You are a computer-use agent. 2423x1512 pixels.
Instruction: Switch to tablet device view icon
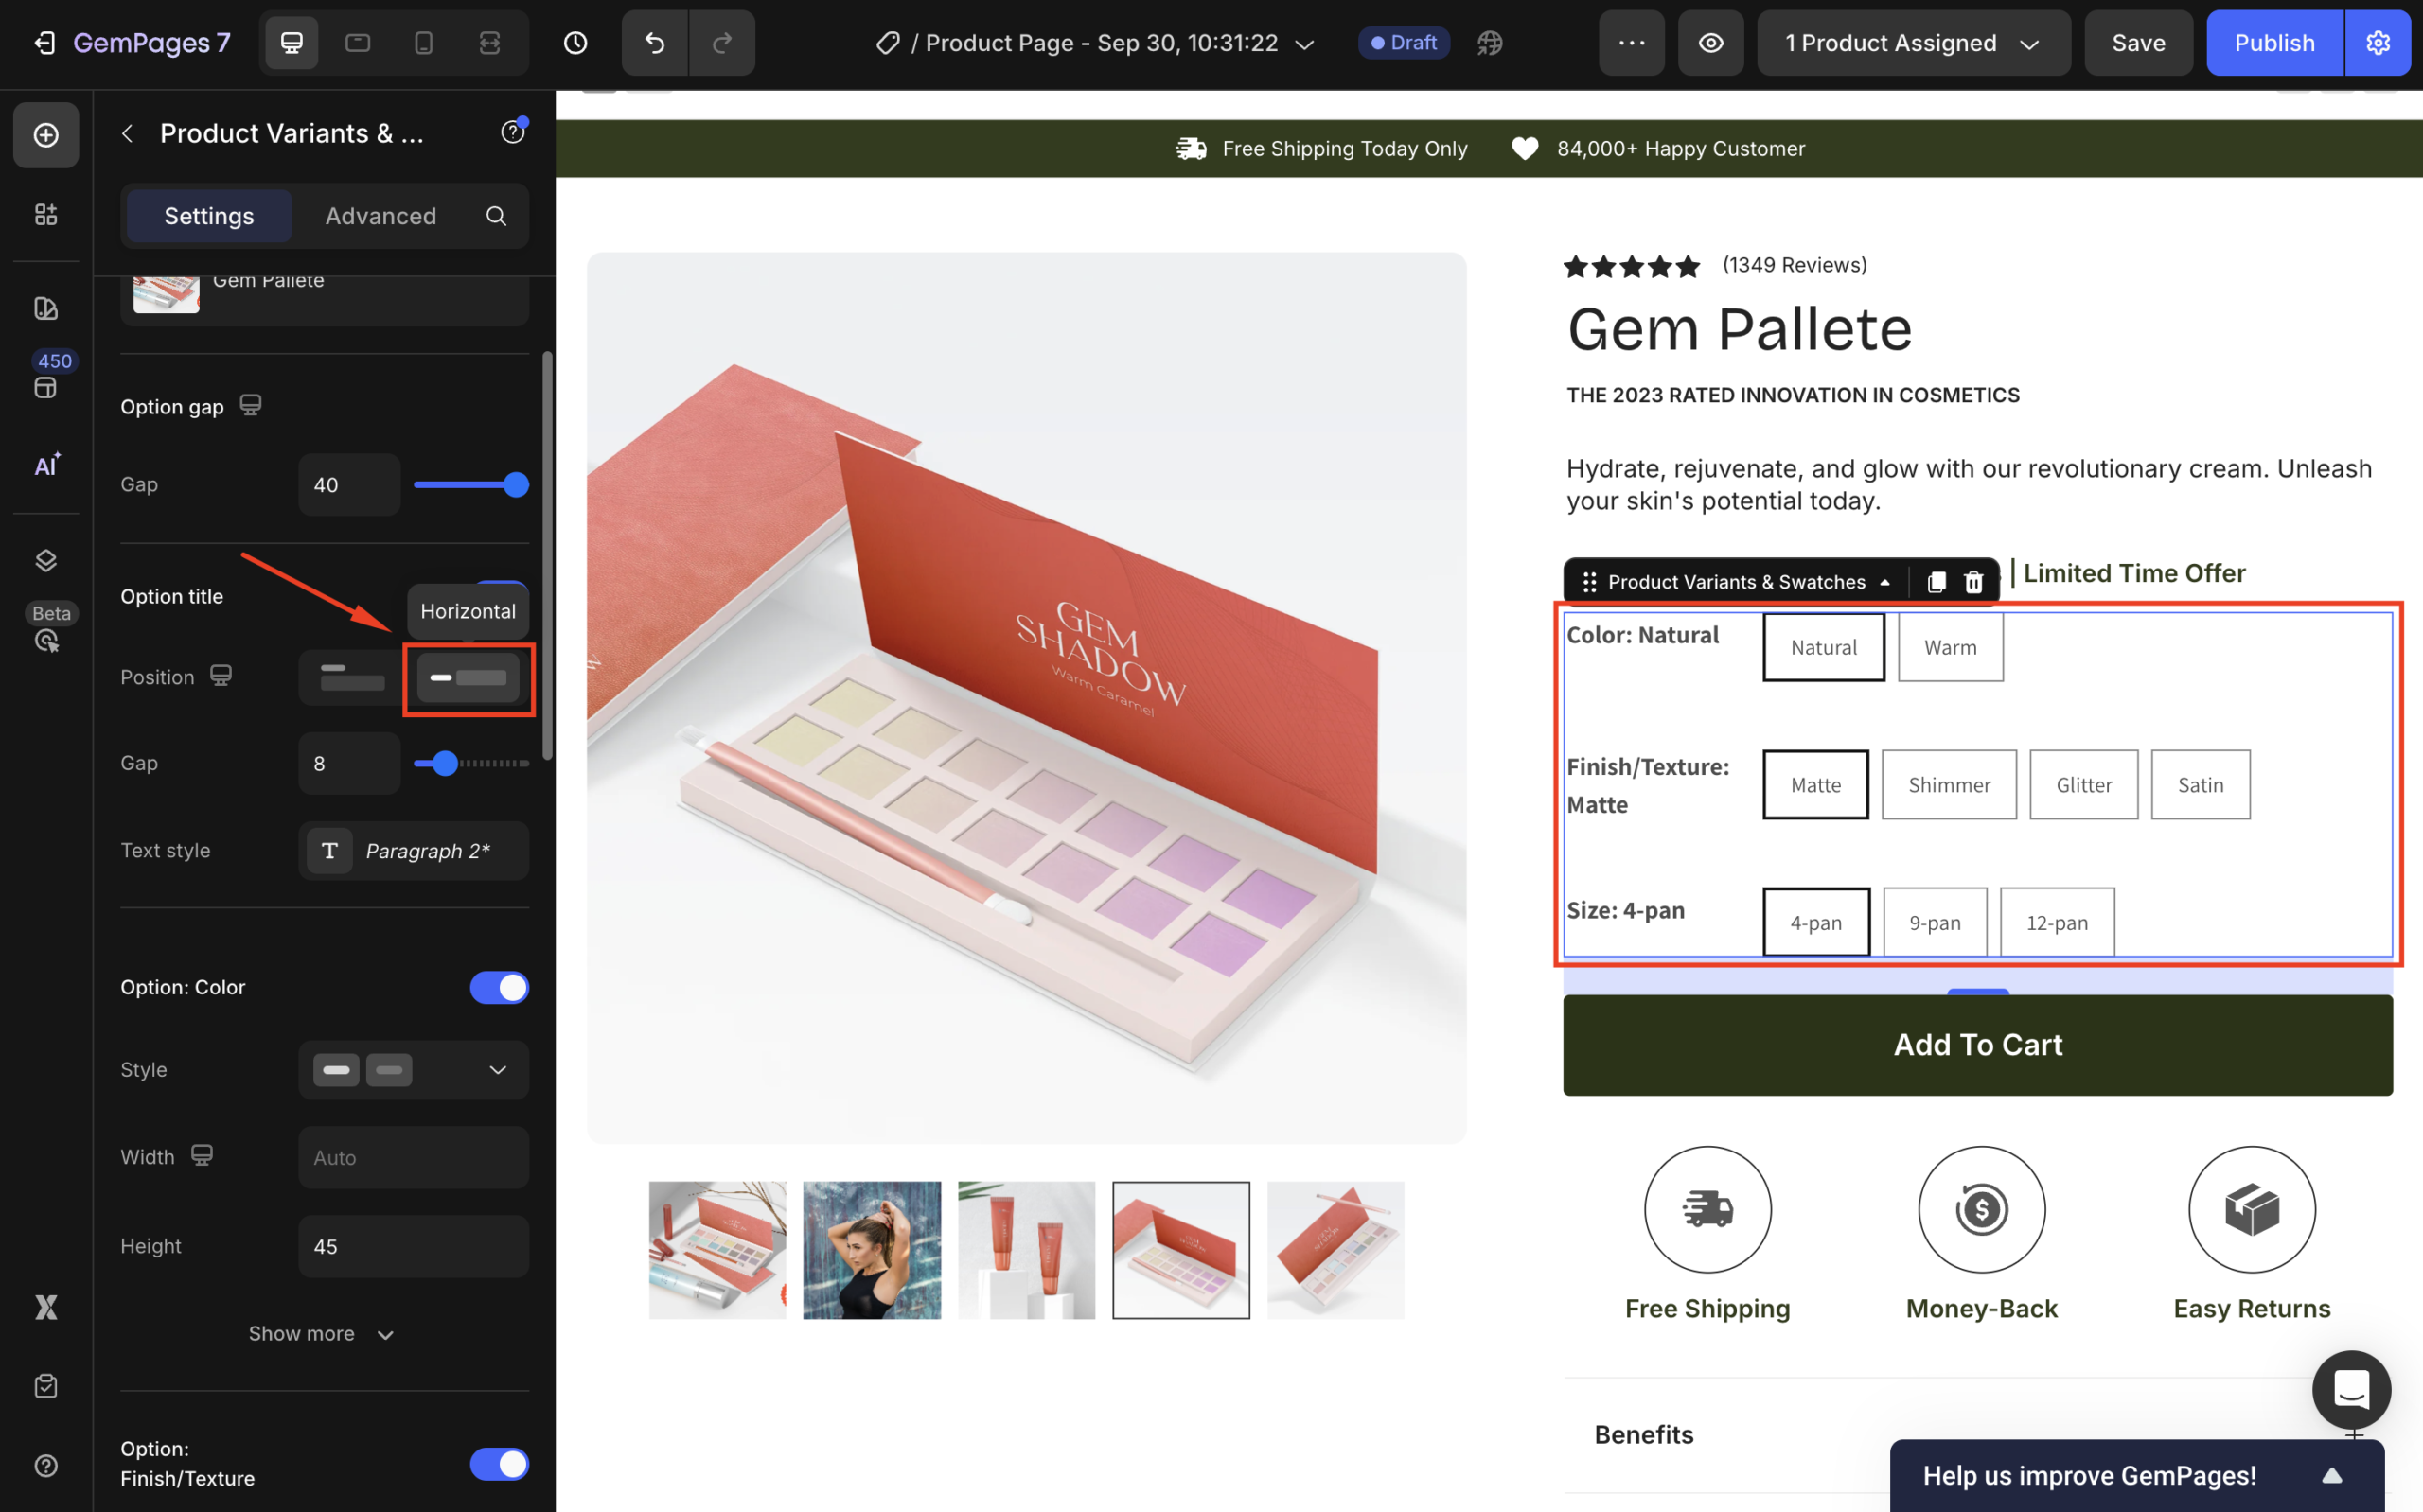(x=357, y=43)
